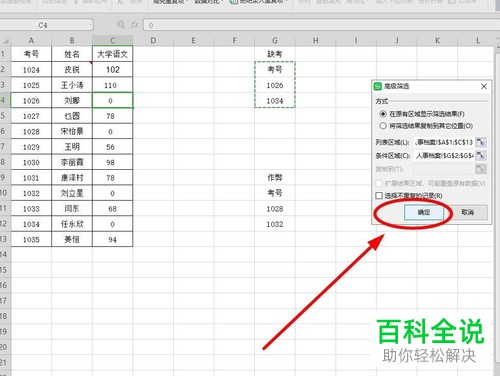The height and width of the screenshot is (376, 500).
Task: Select column A header
Action: click(31, 41)
